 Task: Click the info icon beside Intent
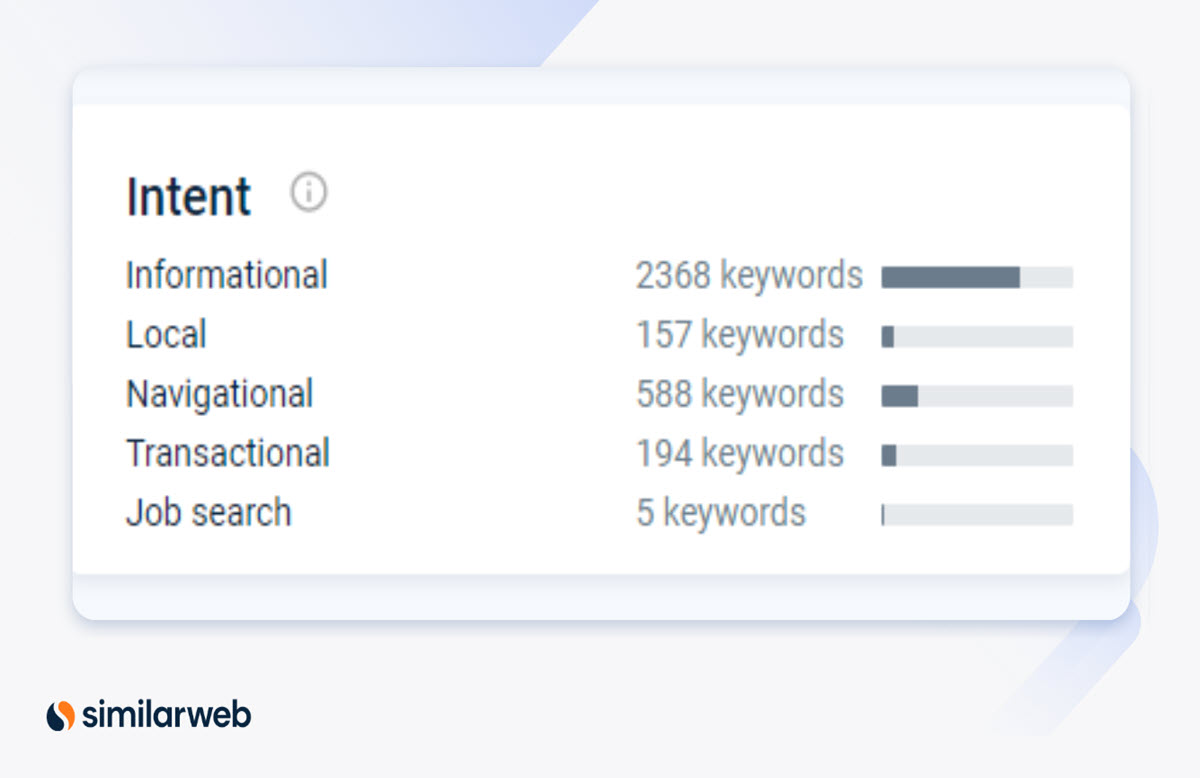pyautogui.click(x=309, y=191)
